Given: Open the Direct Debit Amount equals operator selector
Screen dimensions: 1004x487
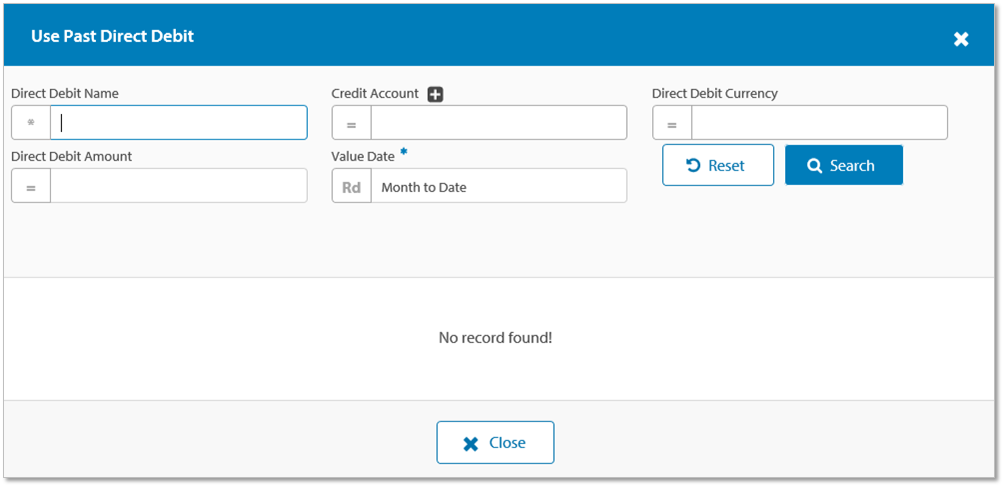Looking at the screenshot, I should [31, 186].
